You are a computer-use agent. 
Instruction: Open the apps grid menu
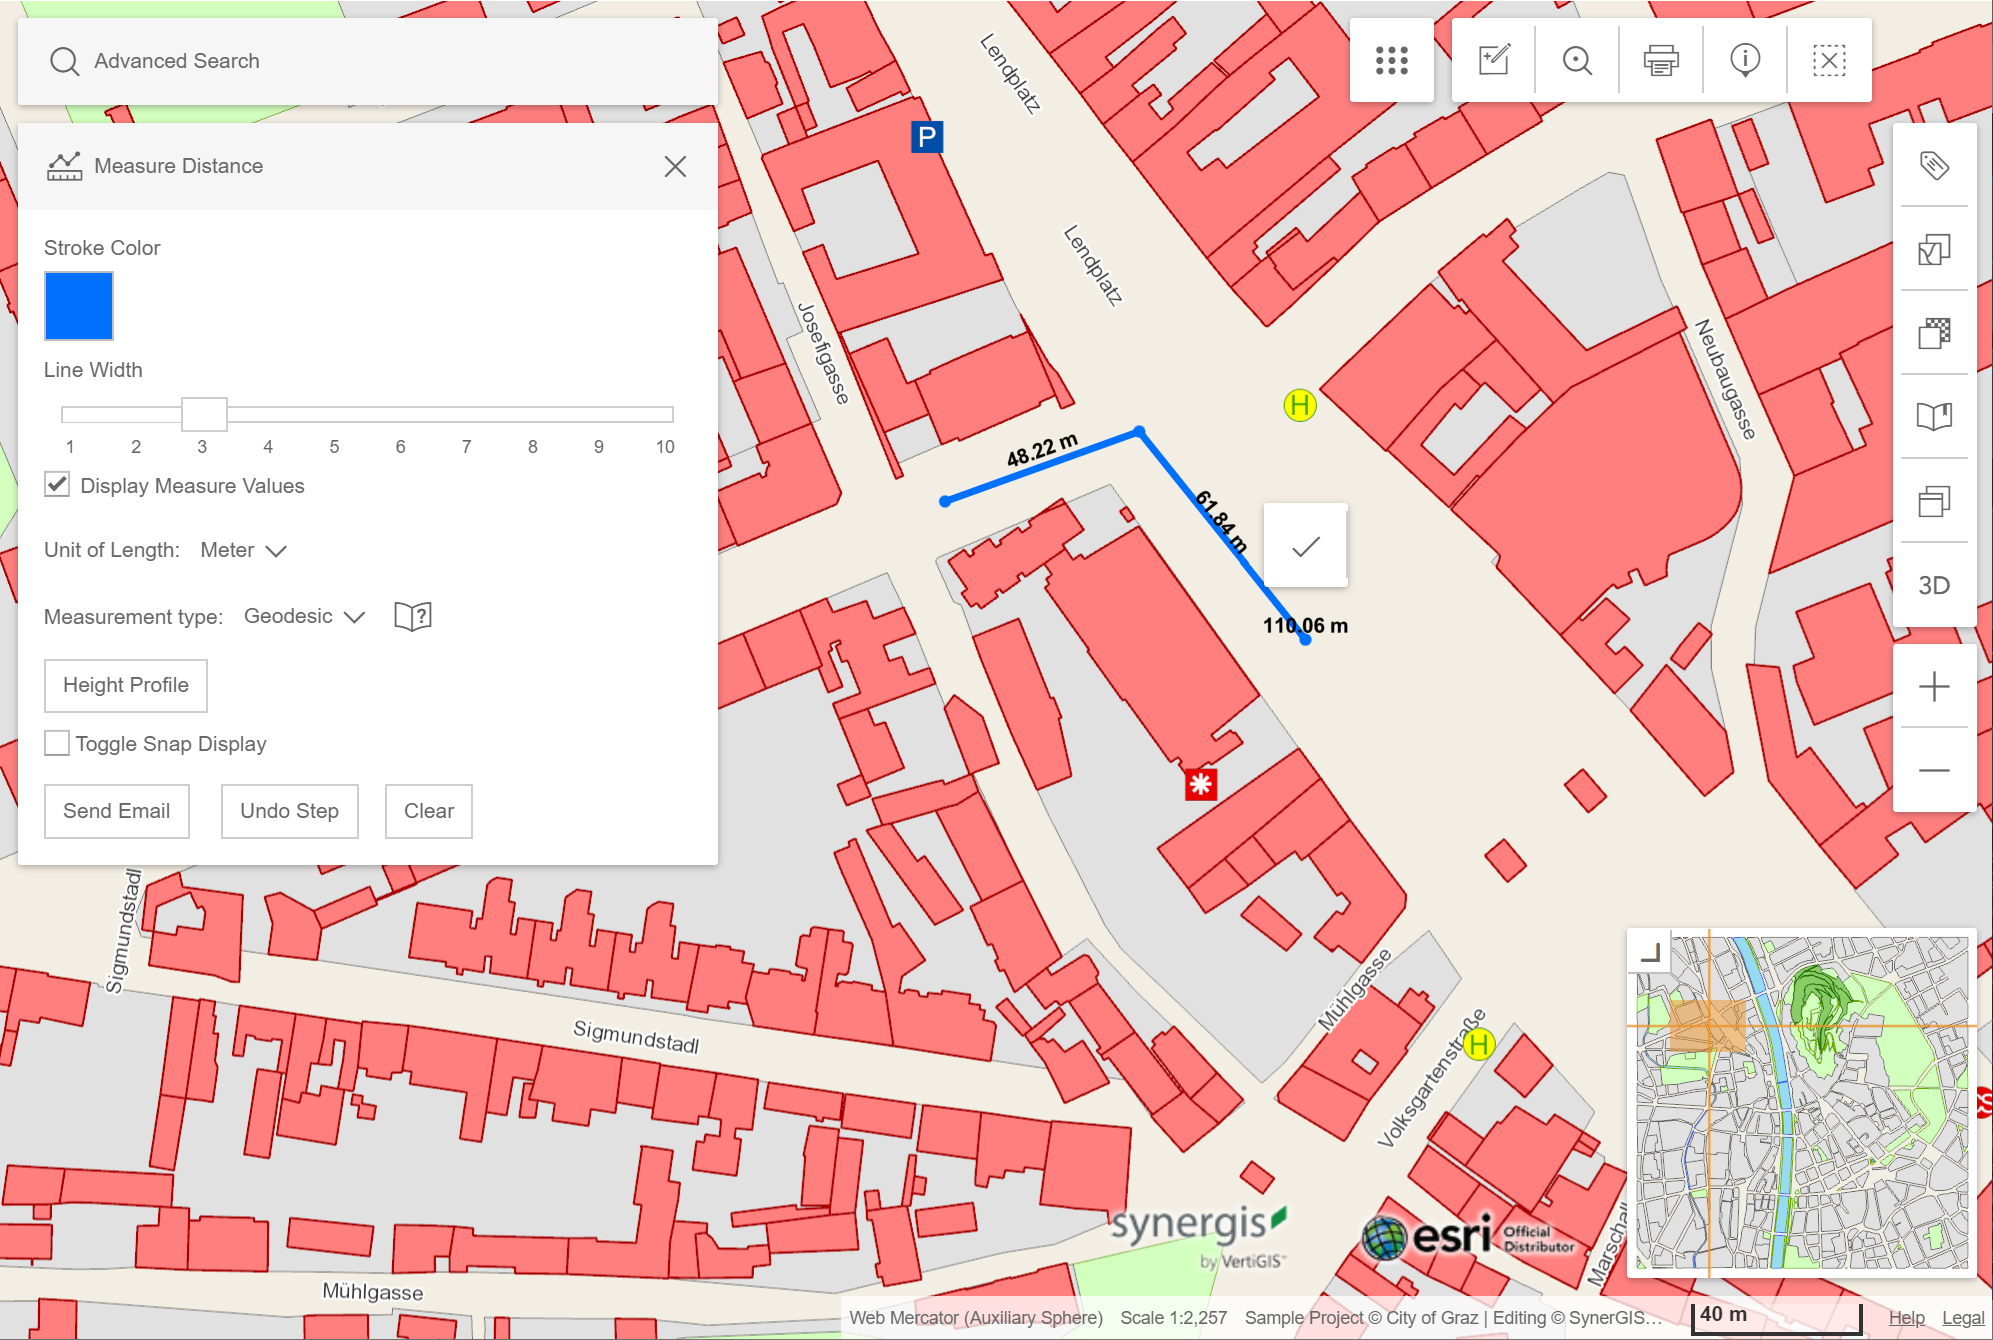[x=1391, y=60]
